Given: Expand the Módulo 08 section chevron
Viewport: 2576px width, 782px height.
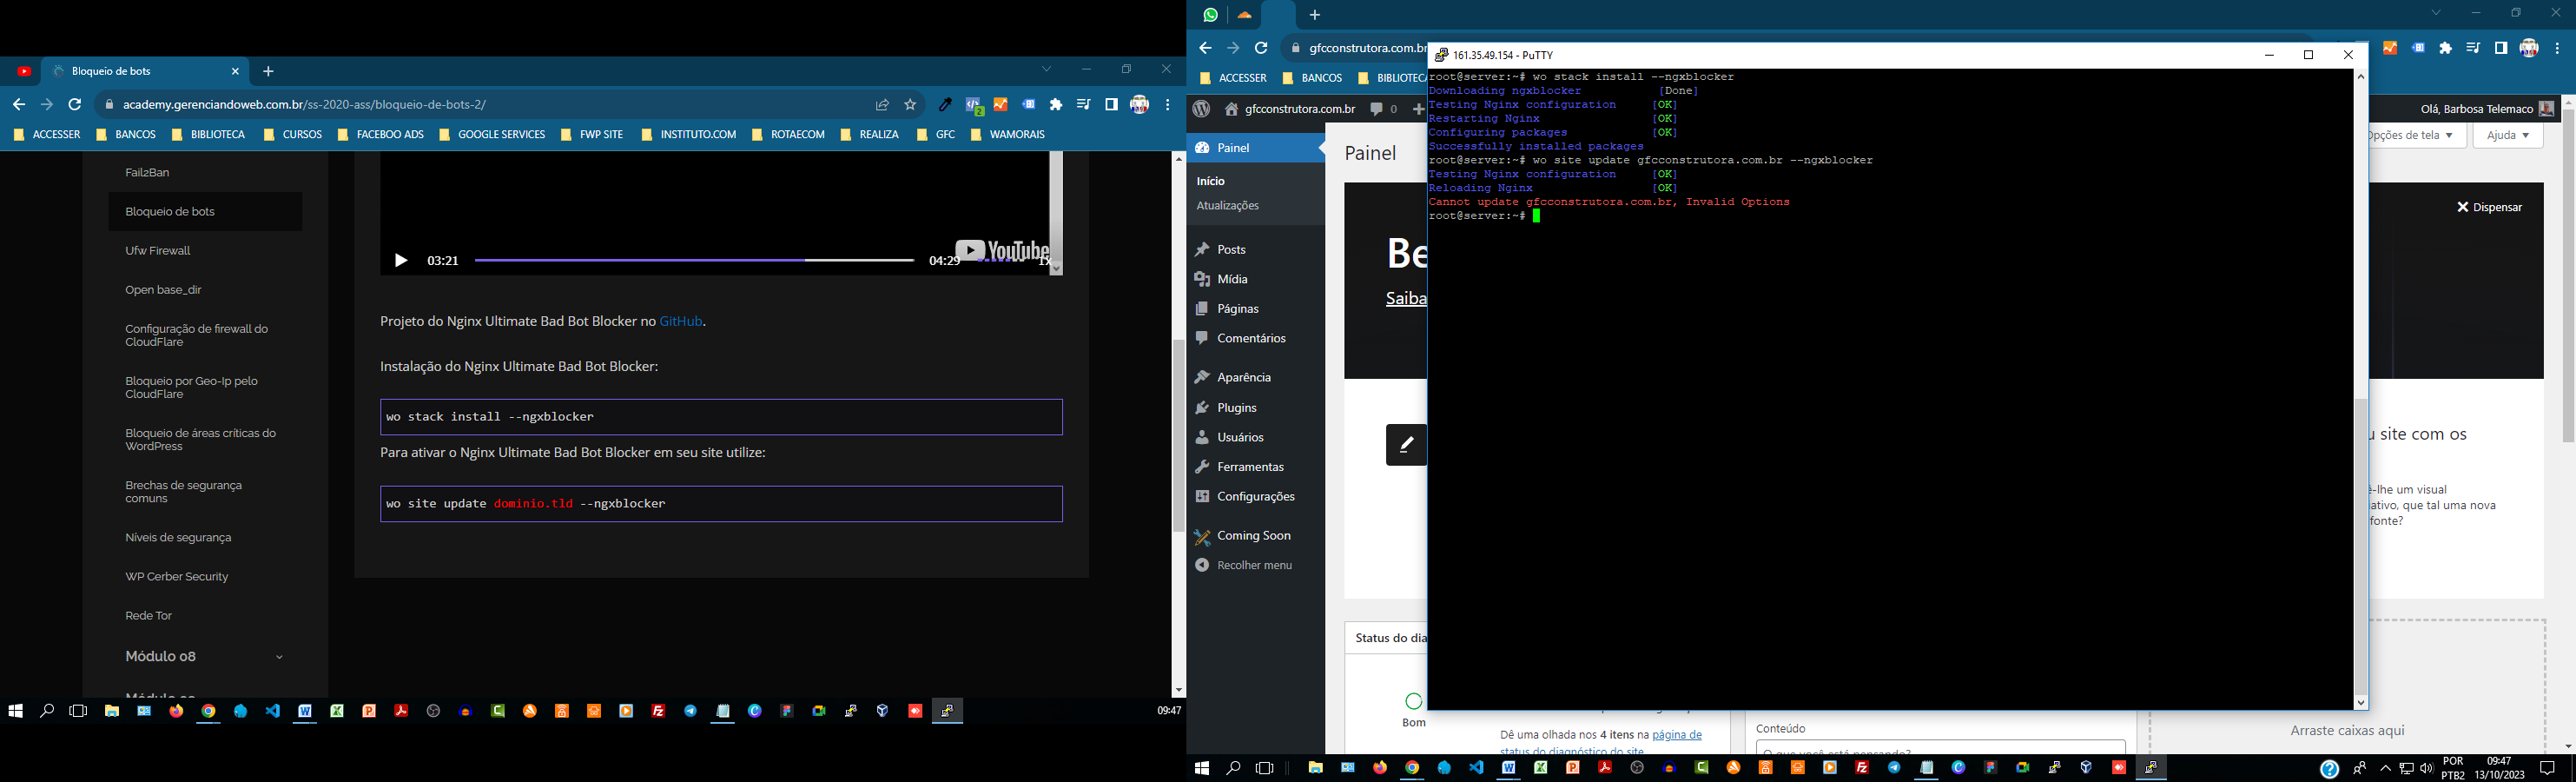Looking at the screenshot, I should coord(279,657).
